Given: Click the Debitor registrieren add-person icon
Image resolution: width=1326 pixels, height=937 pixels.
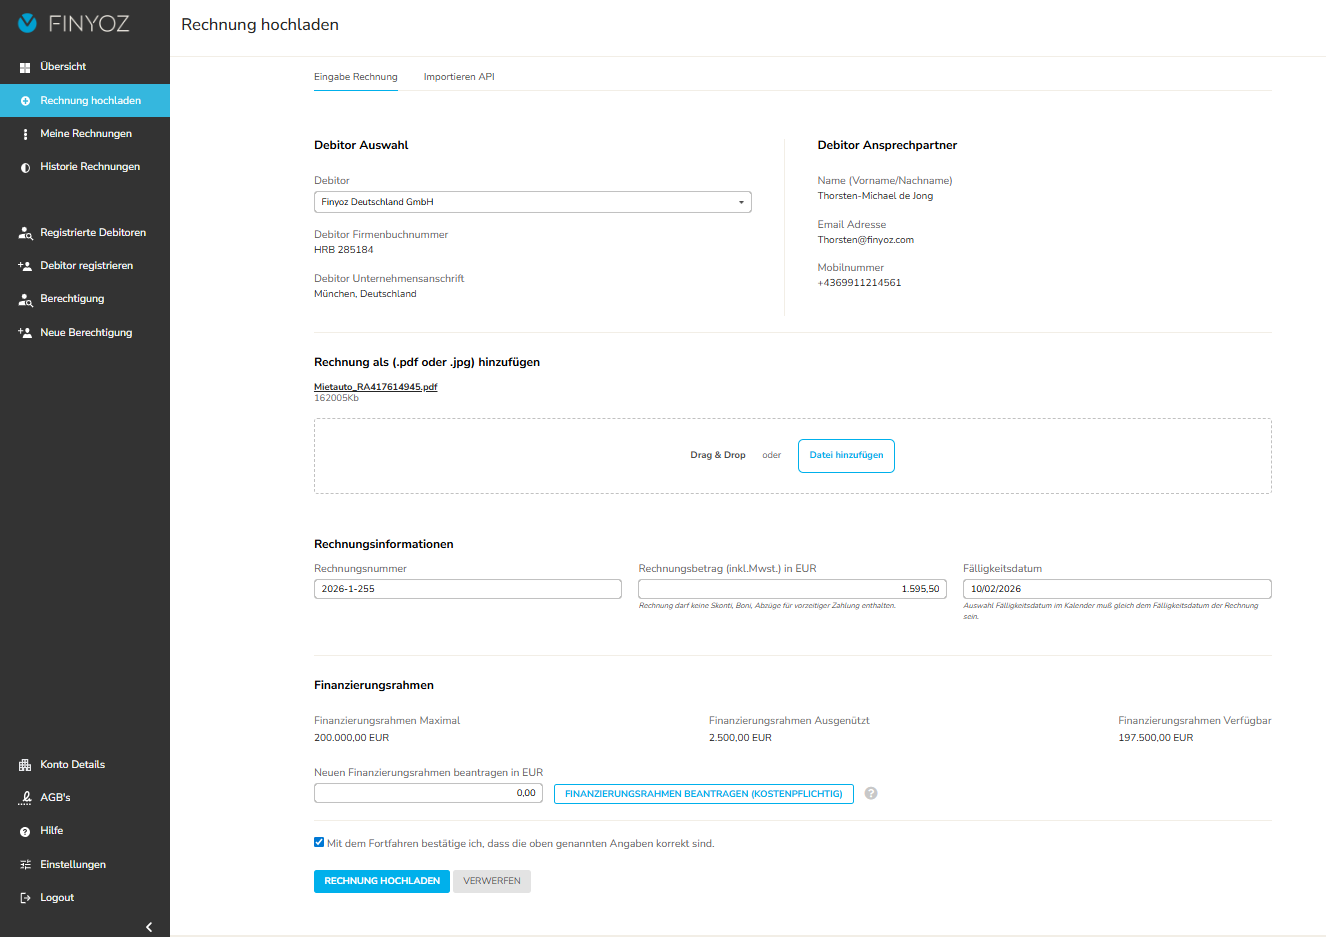Looking at the screenshot, I should click(x=25, y=266).
